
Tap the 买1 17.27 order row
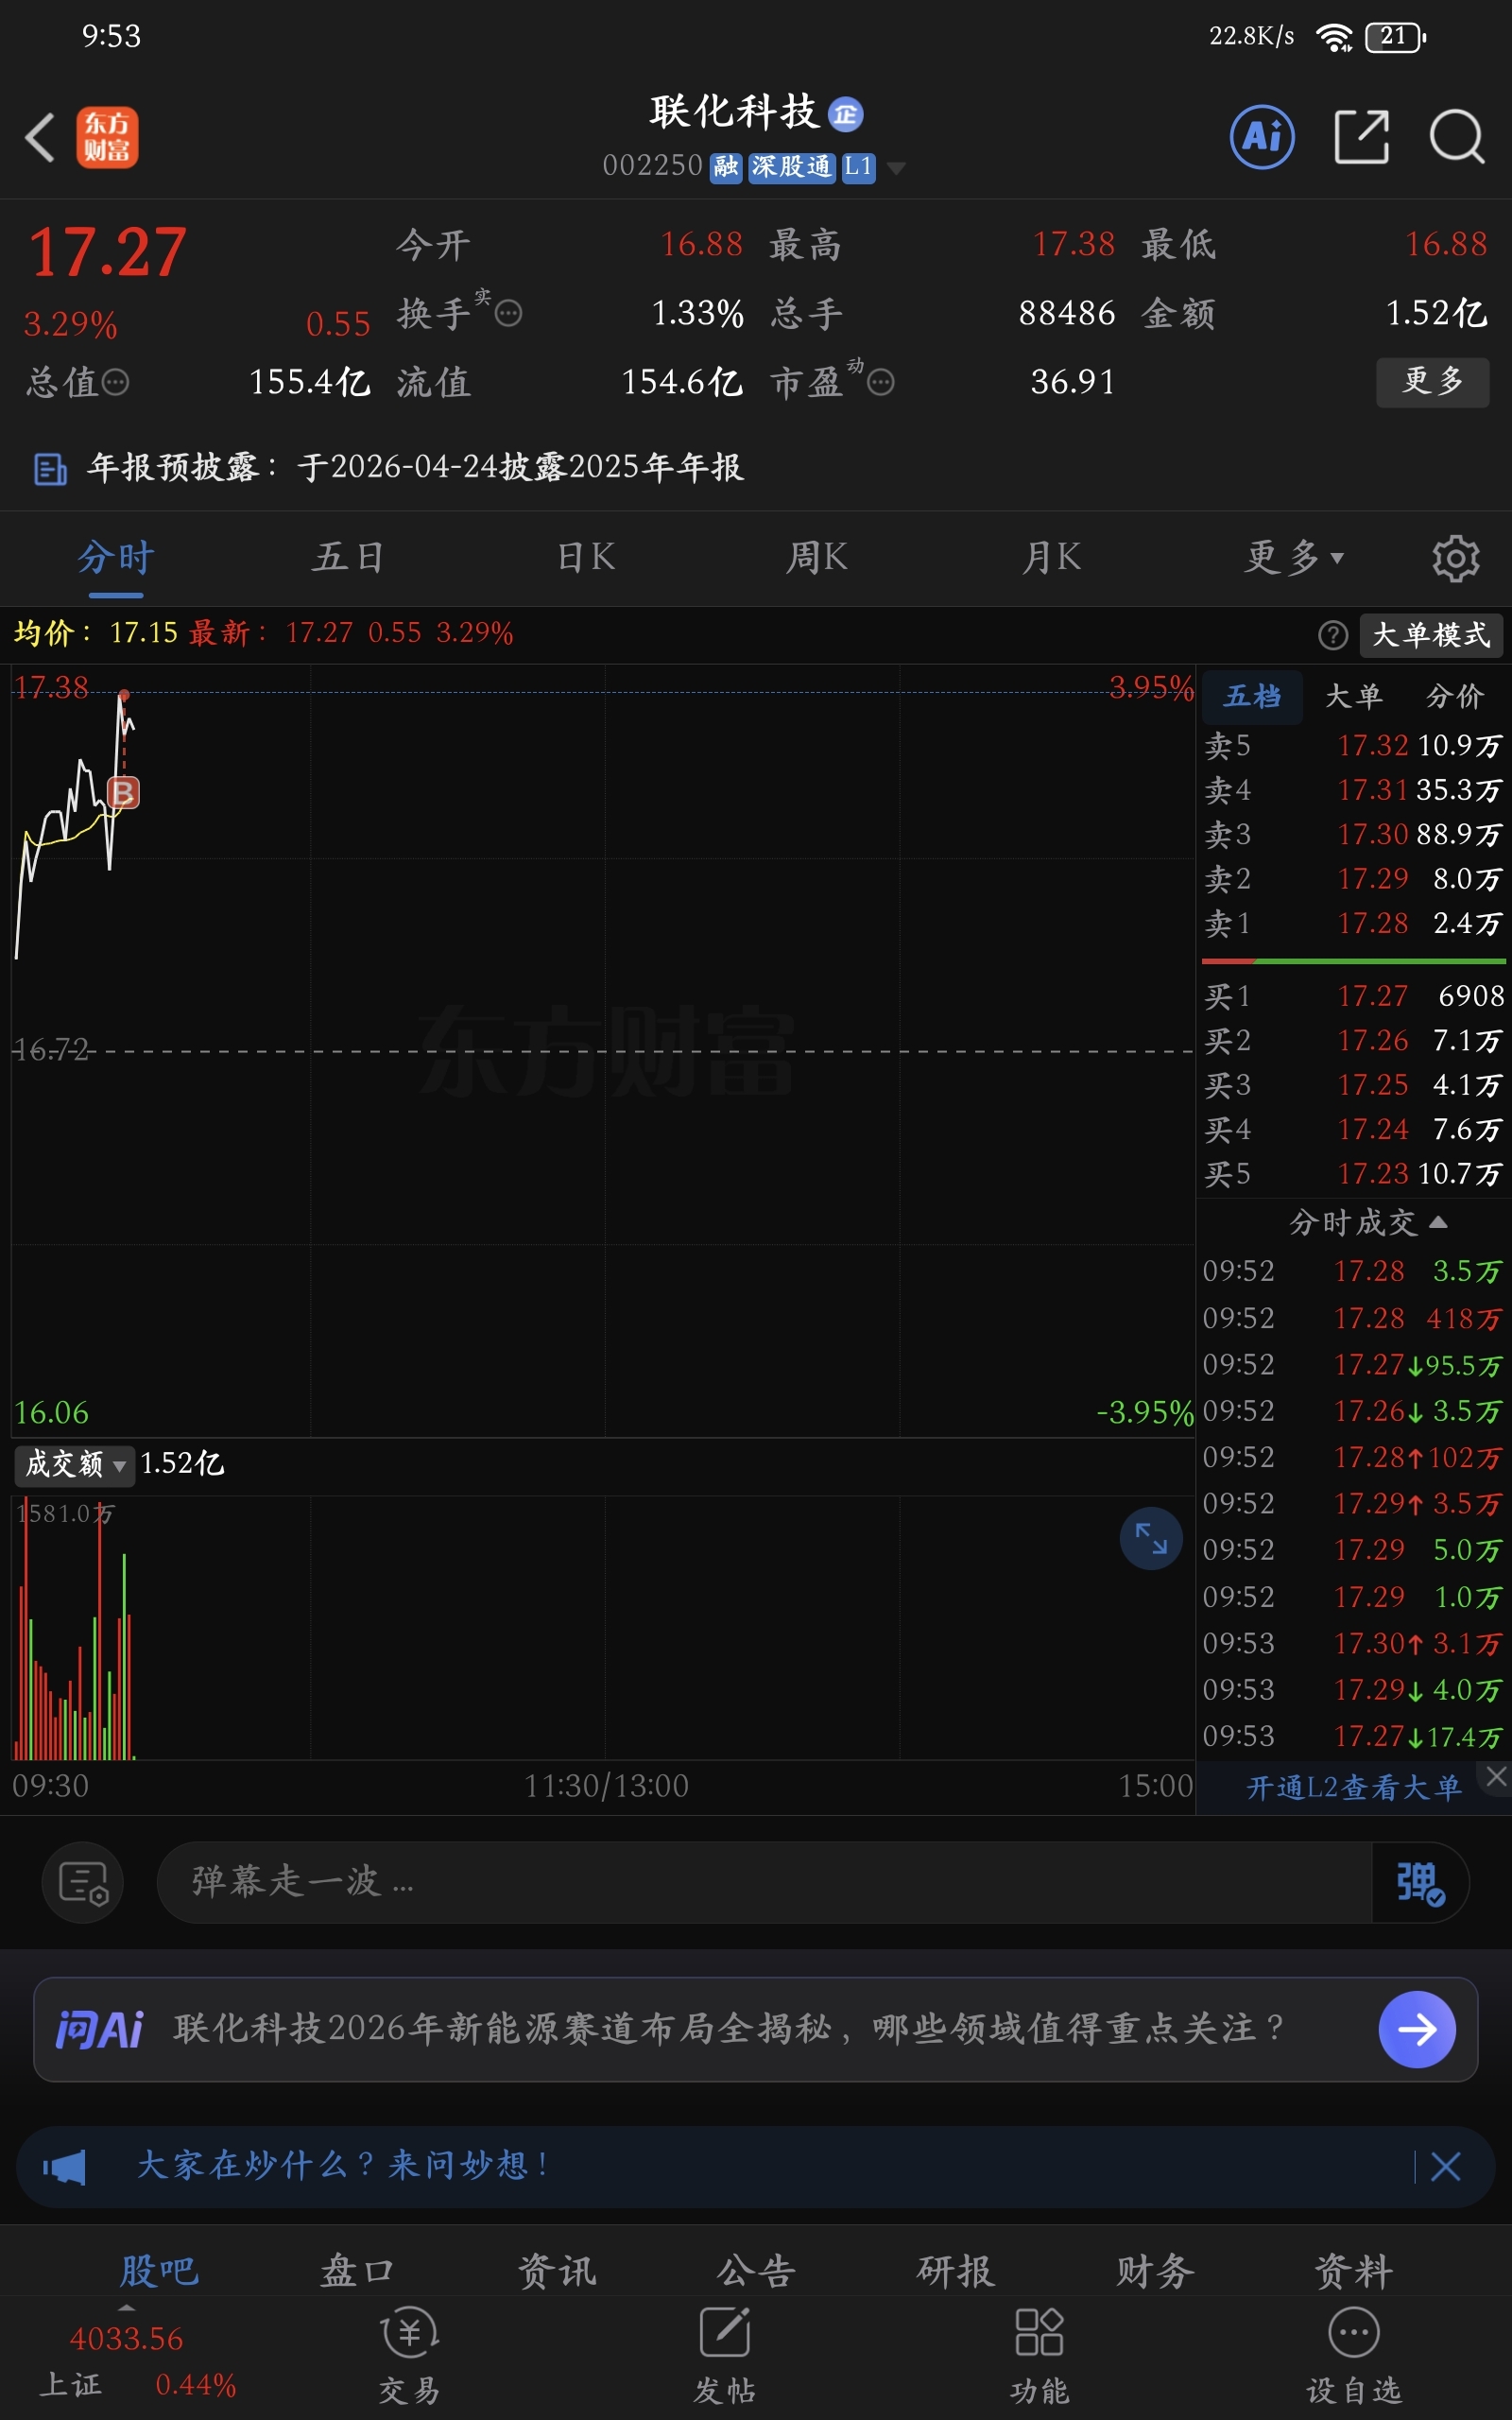pos(1353,996)
